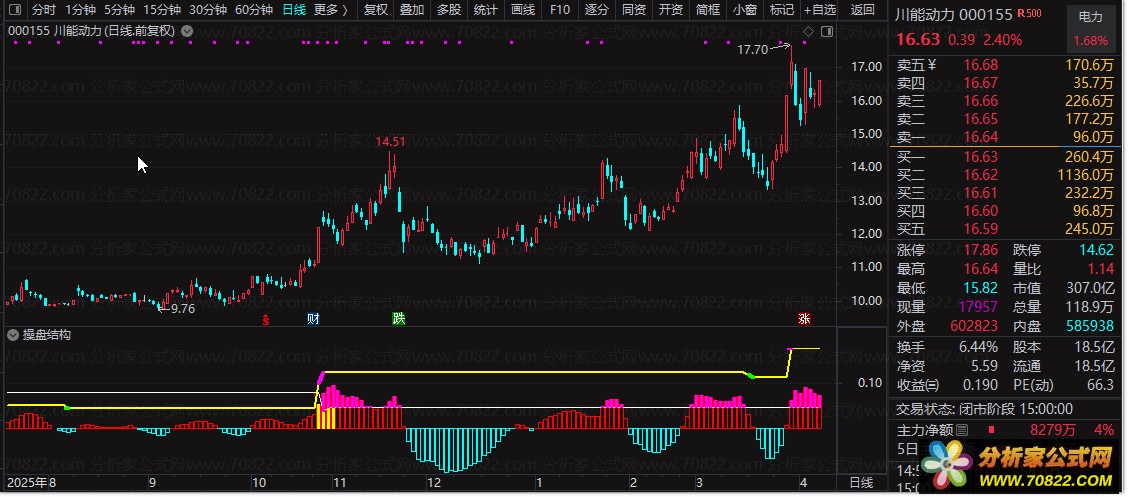Click current price 16.63
The width and height of the screenshot is (1129, 497).
point(917,40)
